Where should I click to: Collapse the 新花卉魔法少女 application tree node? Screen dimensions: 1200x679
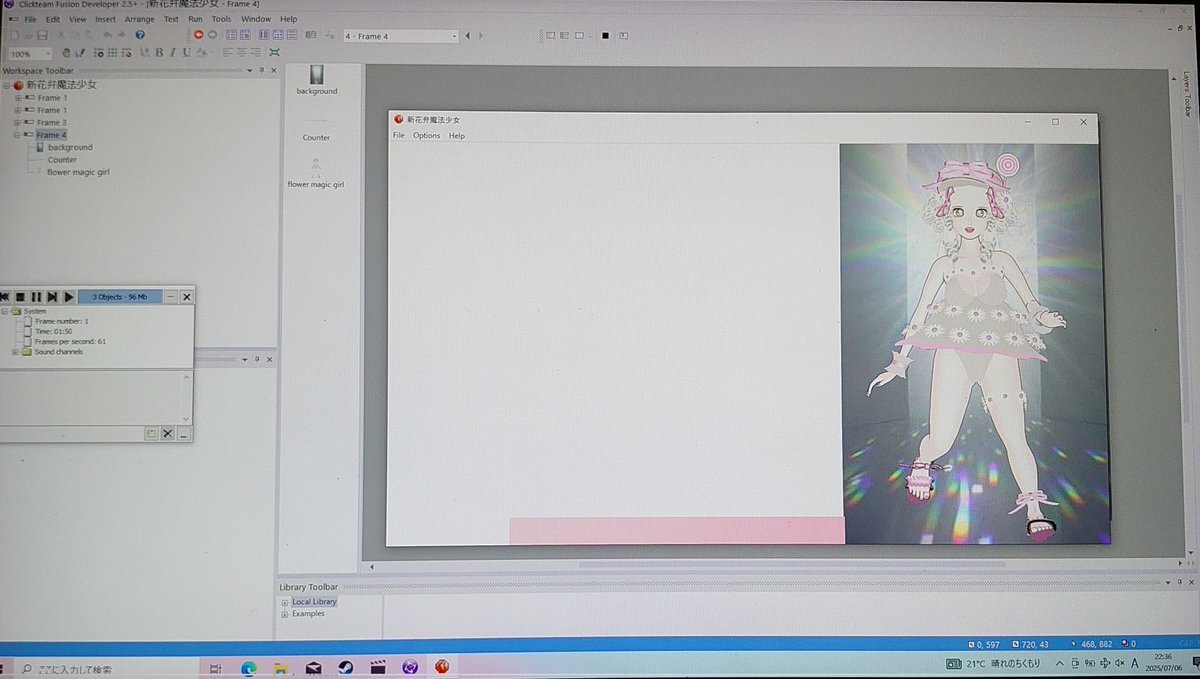7,86
